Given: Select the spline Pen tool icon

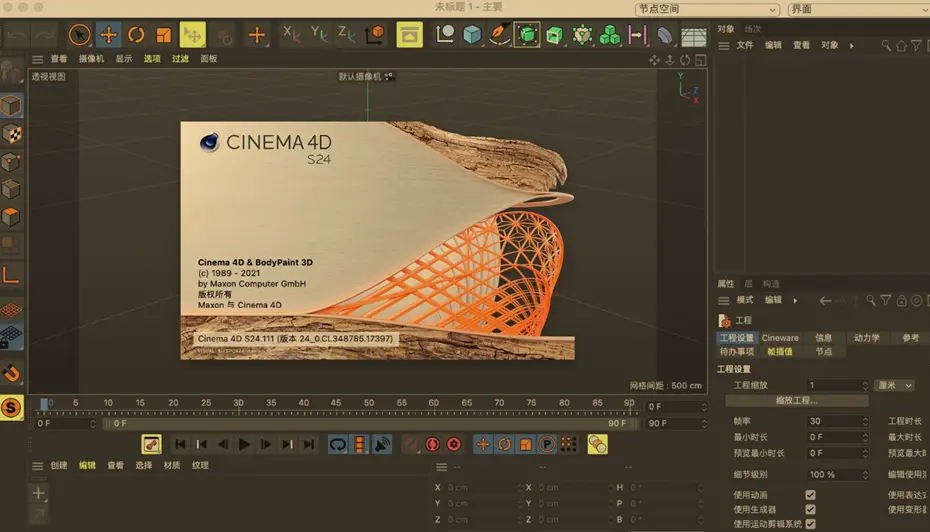Looking at the screenshot, I should point(499,35).
